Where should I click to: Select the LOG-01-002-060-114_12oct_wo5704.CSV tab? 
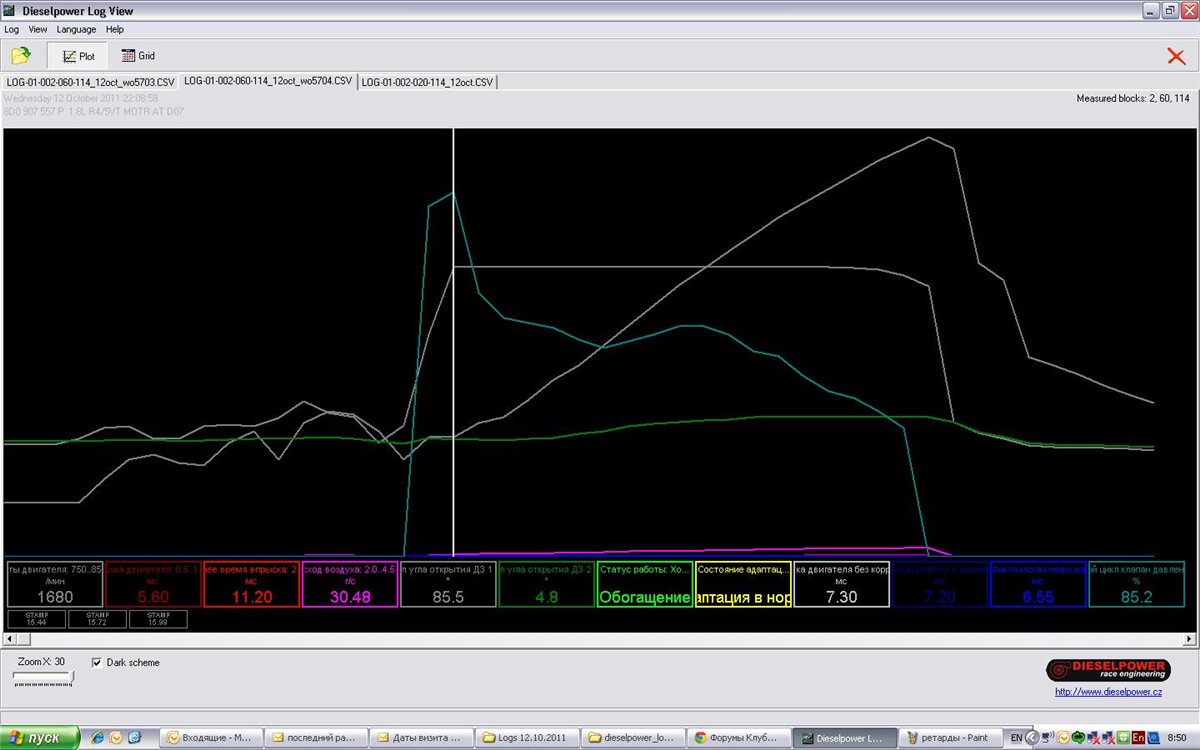tap(268, 81)
